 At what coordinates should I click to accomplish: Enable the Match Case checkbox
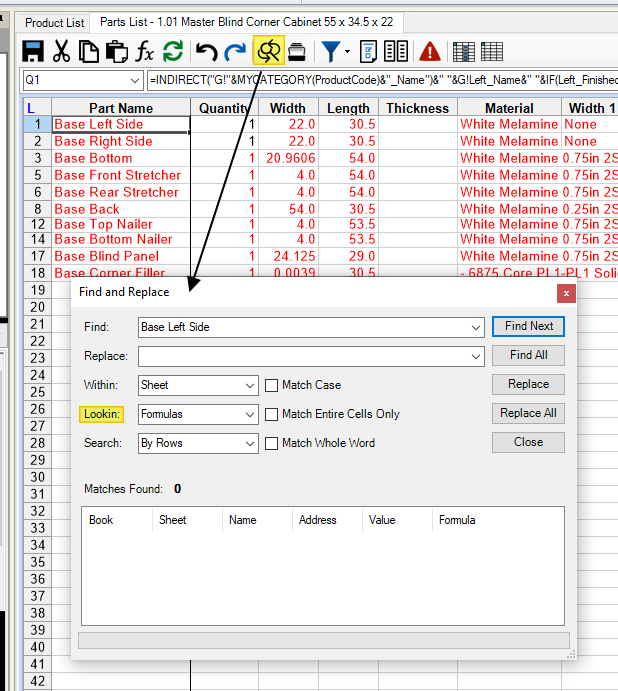(272, 385)
